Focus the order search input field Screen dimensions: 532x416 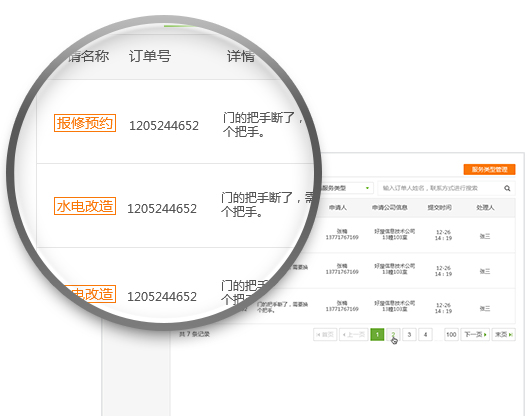click(441, 188)
